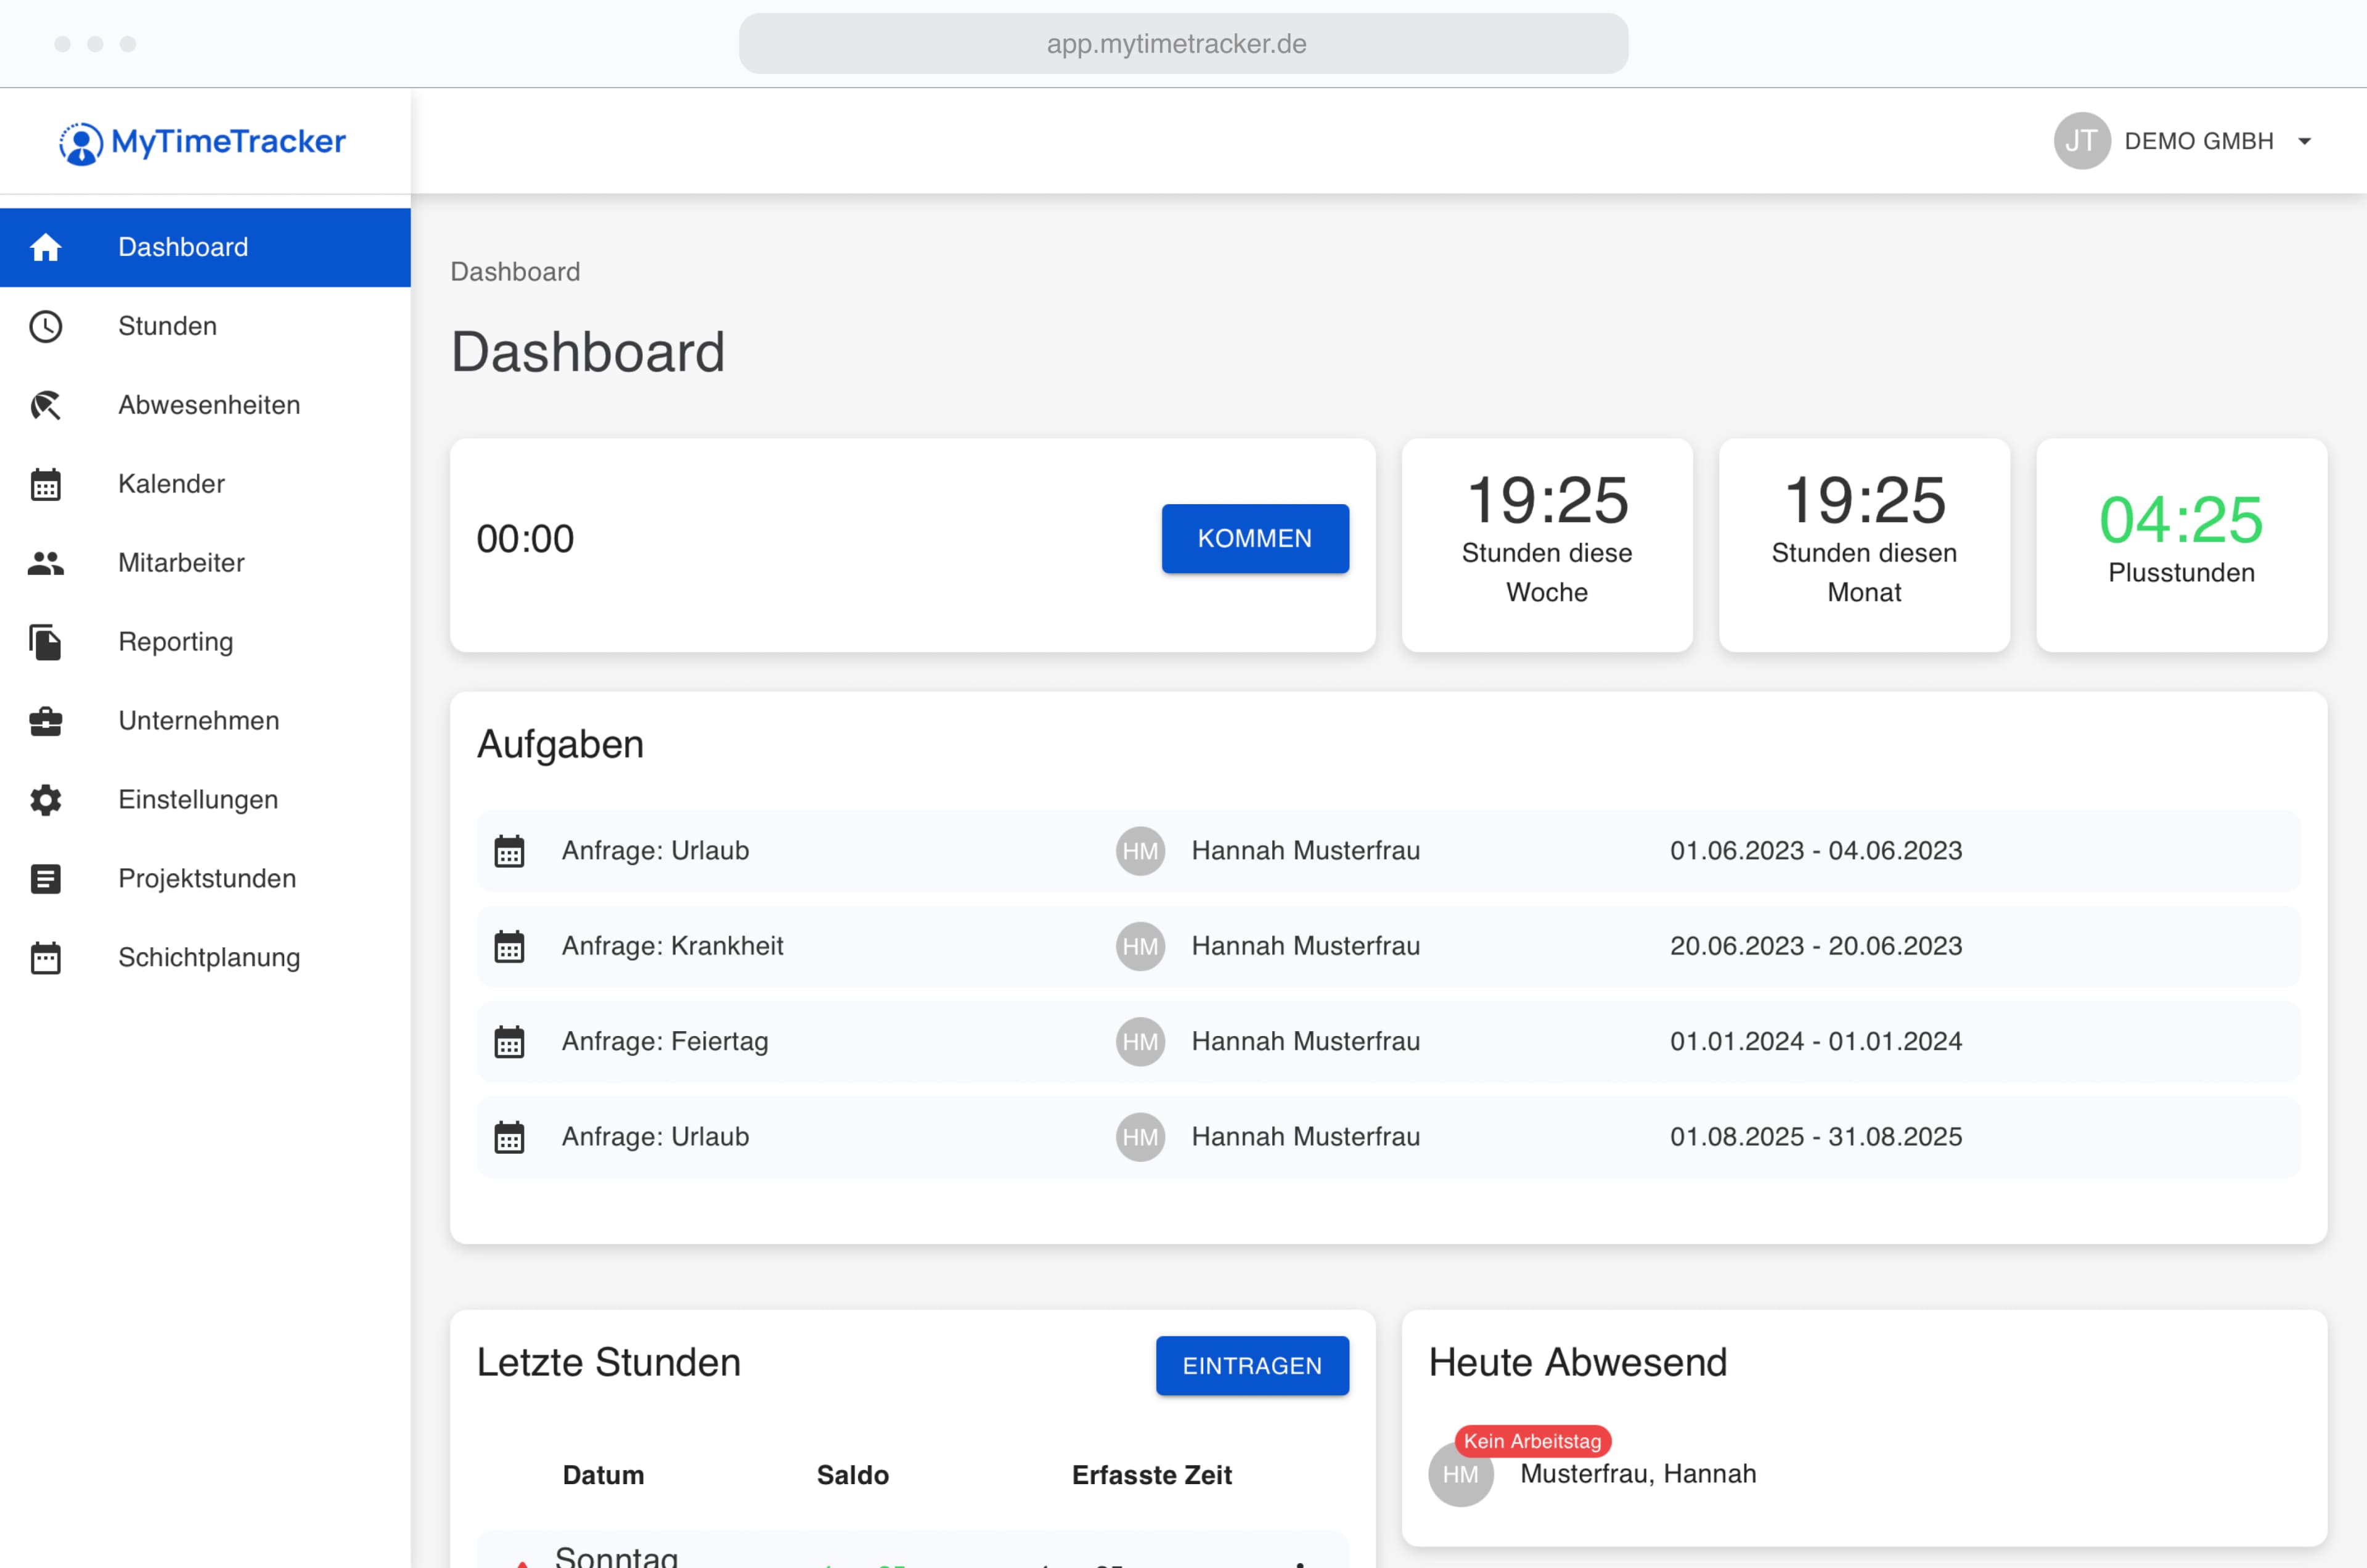This screenshot has height=1568, width=2367.
Task: Click the Kalender calendar icon
Action: point(46,484)
